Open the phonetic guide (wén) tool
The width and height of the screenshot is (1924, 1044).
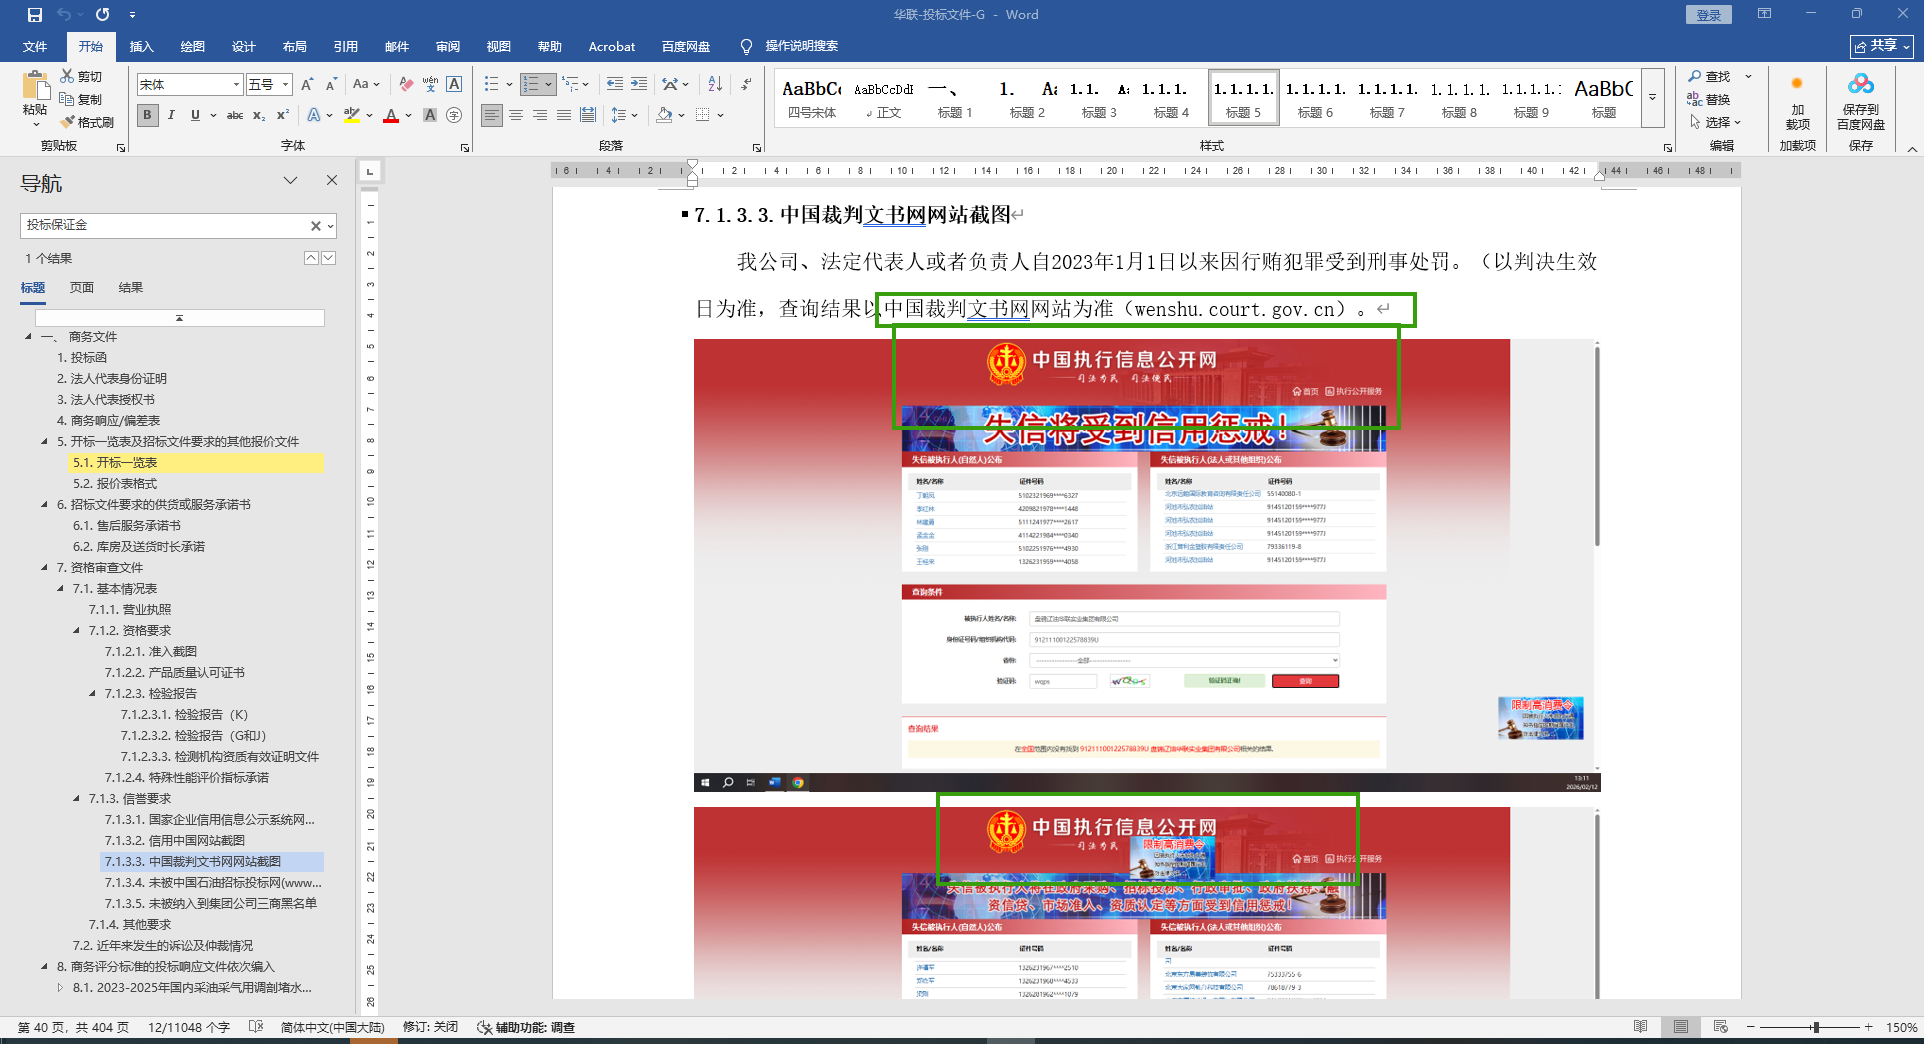tap(430, 85)
